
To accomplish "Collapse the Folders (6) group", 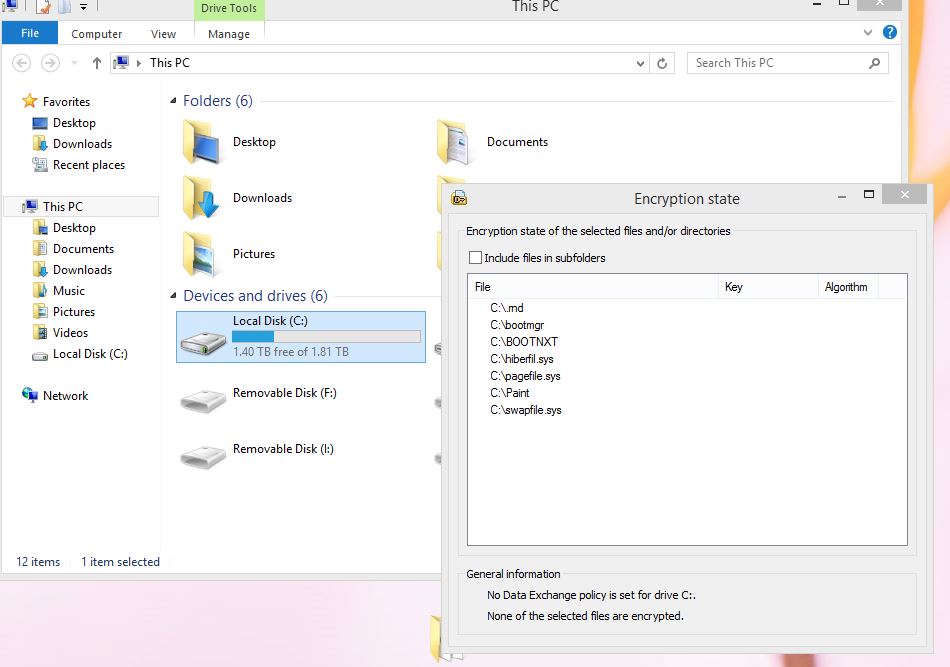I will pos(173,101).
